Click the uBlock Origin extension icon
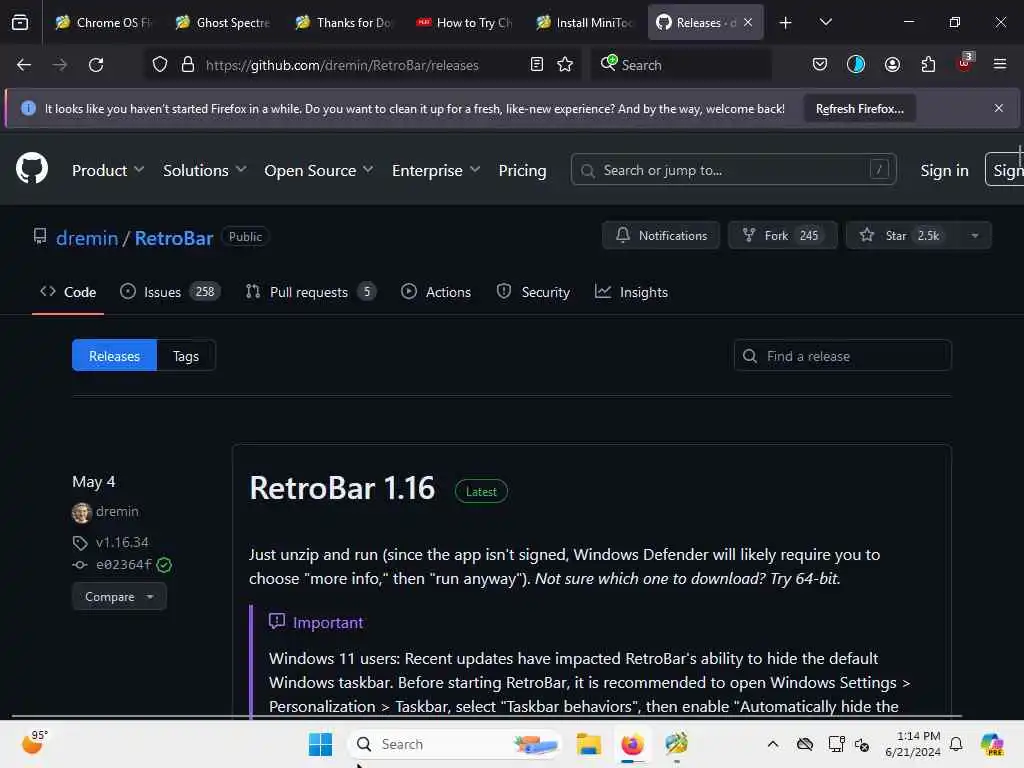1024x768 pixels. click(964, 63)
